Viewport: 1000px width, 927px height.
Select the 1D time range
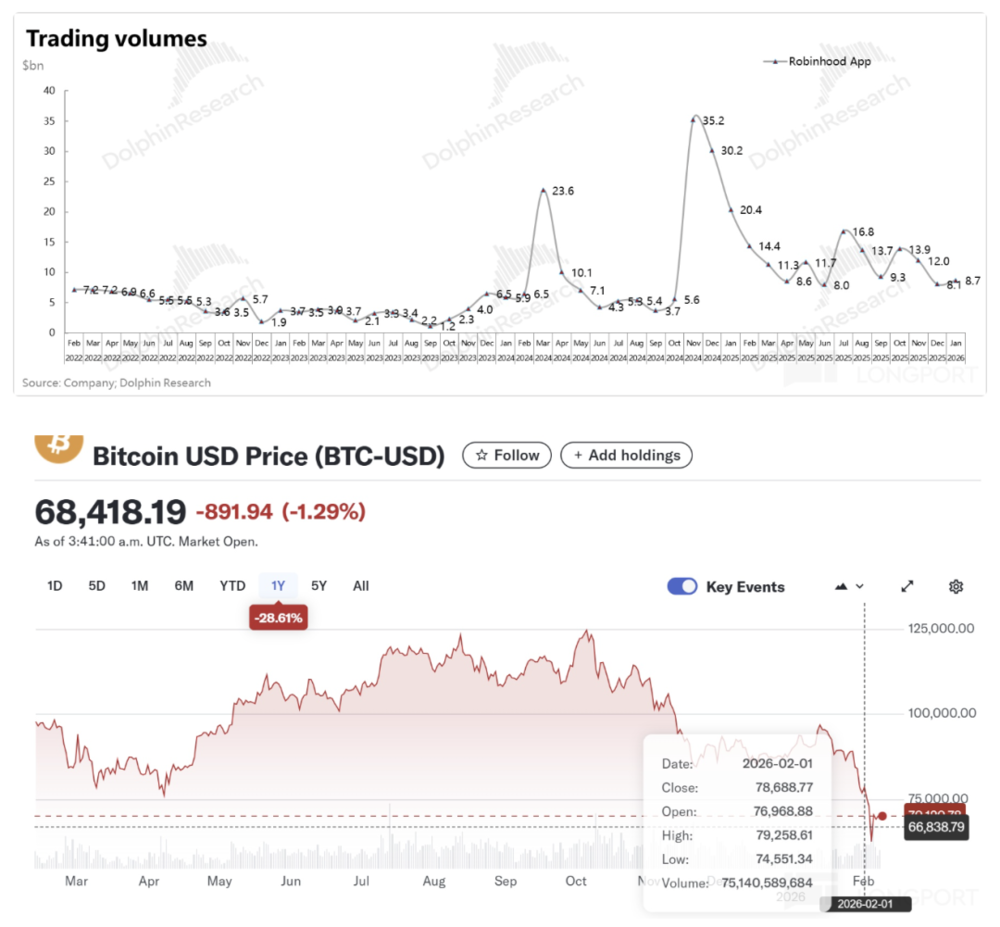55,586
